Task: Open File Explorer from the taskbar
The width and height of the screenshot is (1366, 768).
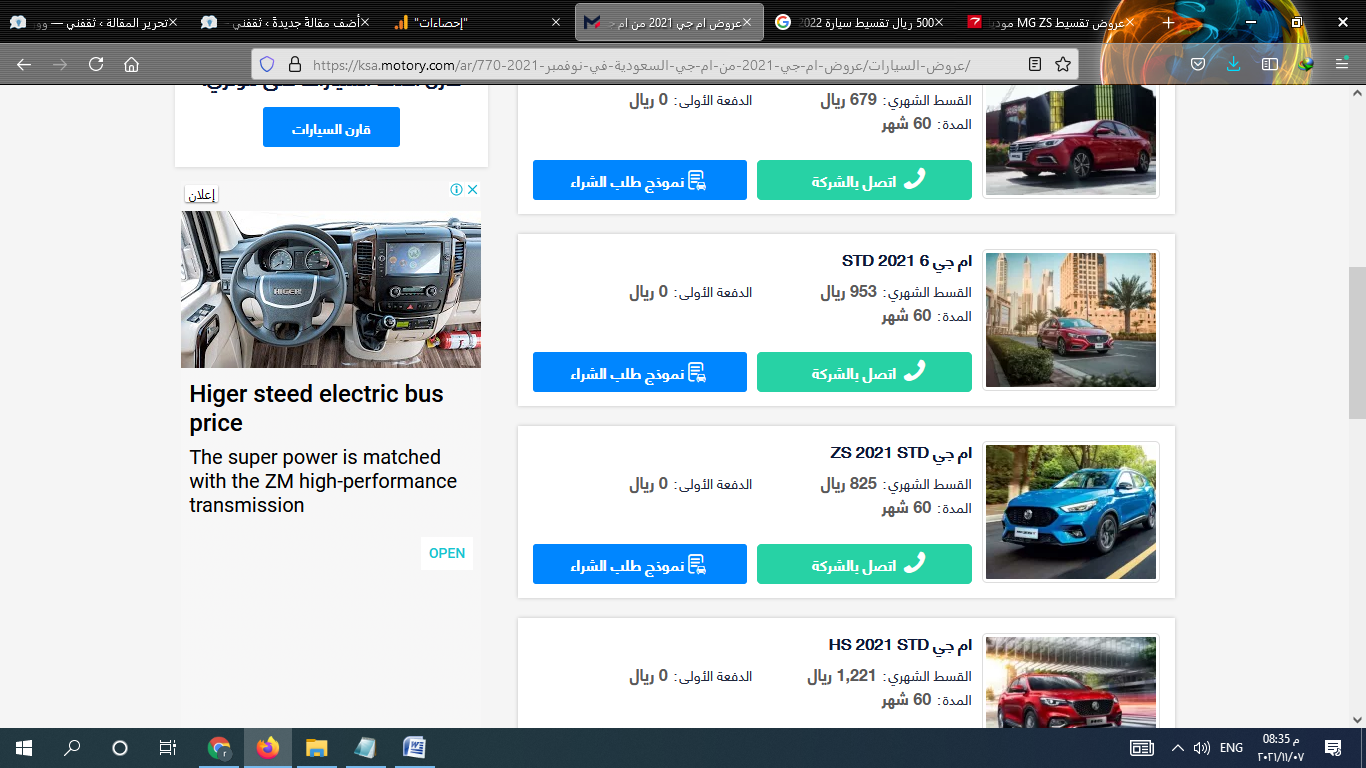Action: click(316, 747)
